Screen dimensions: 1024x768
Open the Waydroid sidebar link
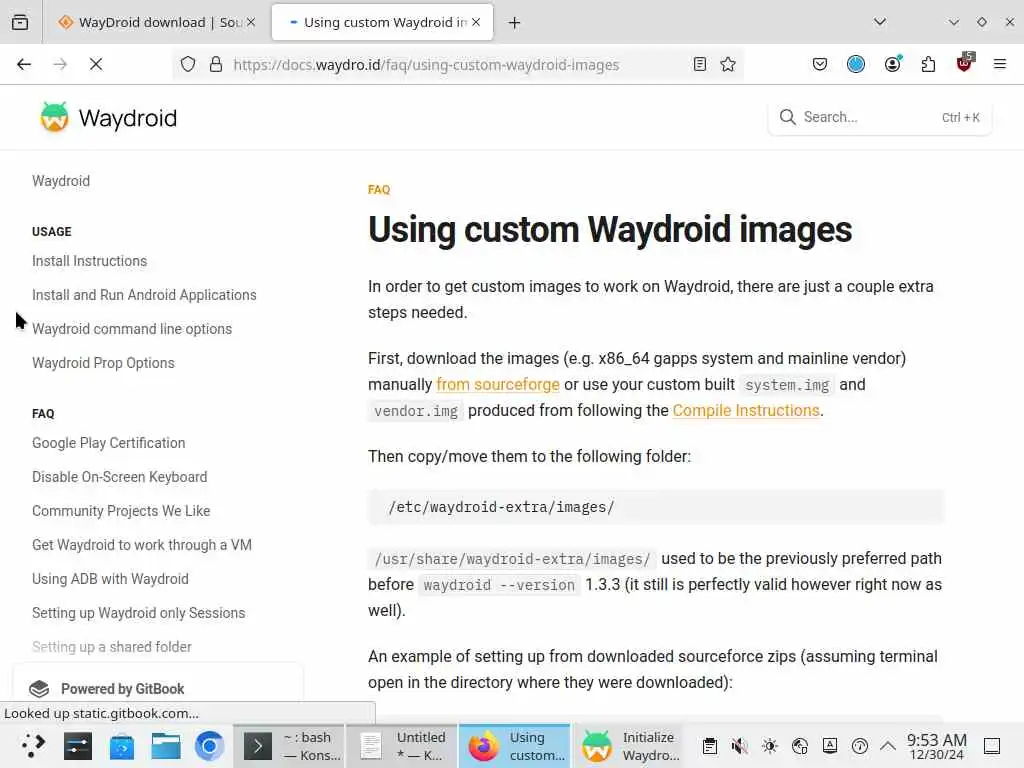61,181
